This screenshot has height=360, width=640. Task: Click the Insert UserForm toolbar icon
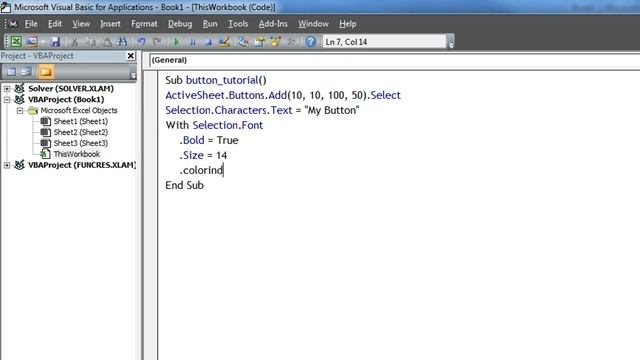pyautogui.click(x=31, y=41)
